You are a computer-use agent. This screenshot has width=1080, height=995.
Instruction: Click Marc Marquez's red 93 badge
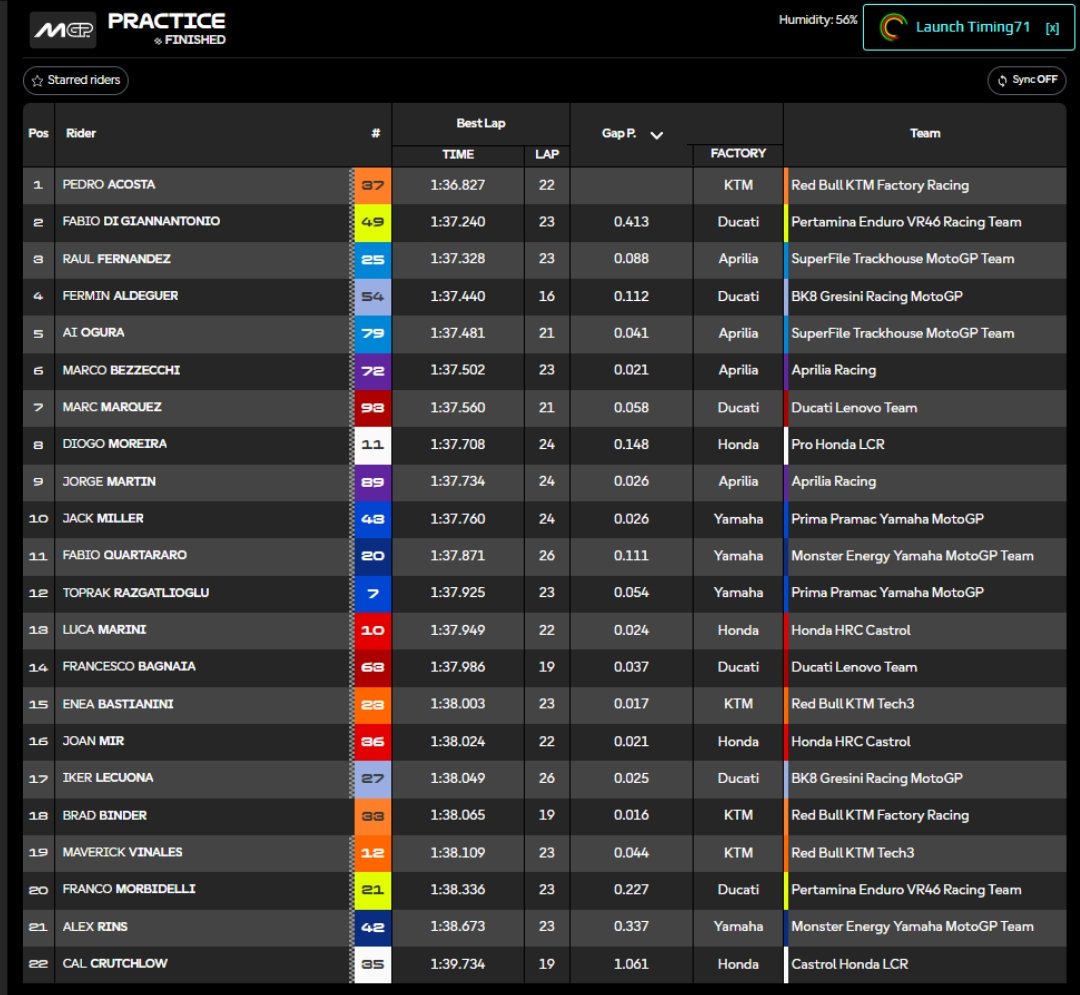coord(373,408)
